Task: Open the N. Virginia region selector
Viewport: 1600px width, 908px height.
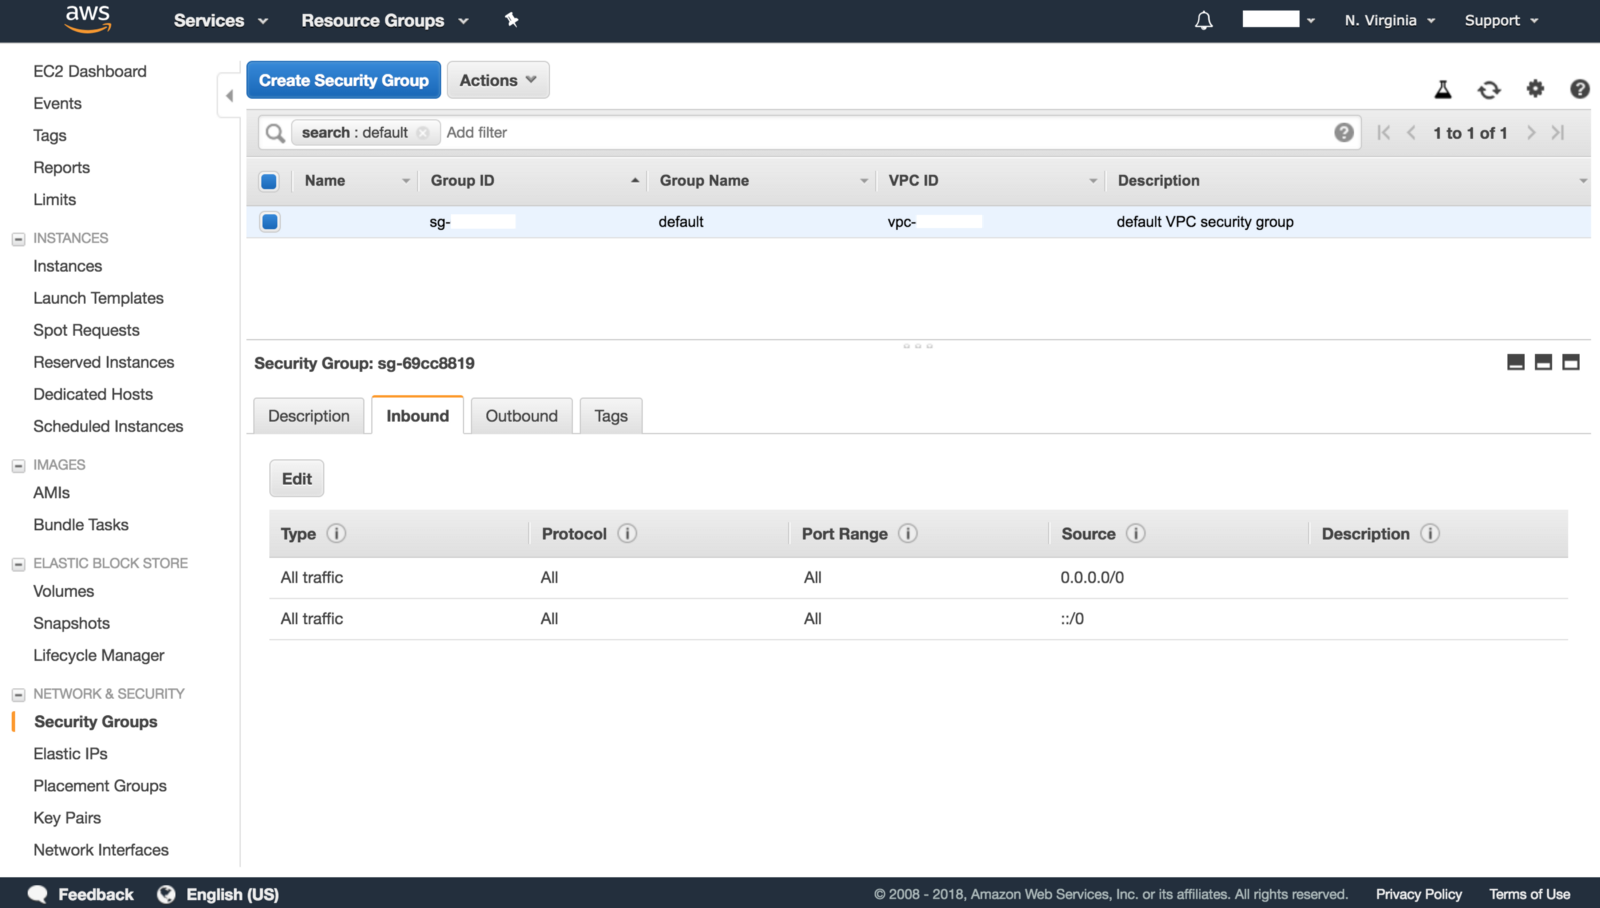Action: pyautogui.click(x=1390, y=20)
